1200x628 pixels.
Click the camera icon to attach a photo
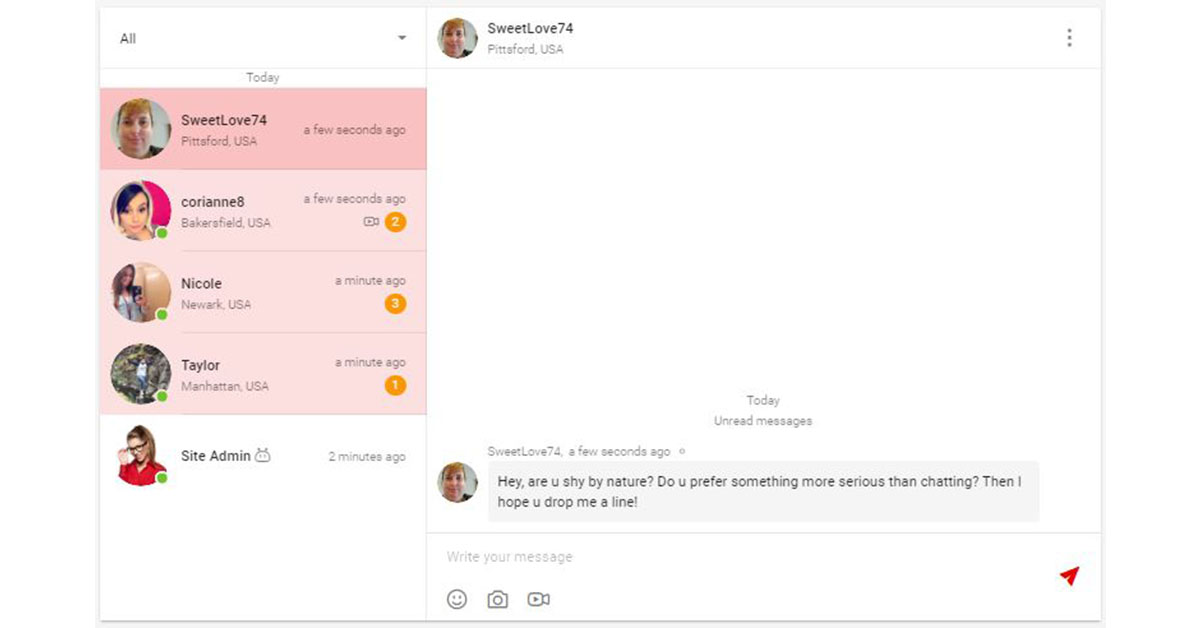click(x=497, y=599)
